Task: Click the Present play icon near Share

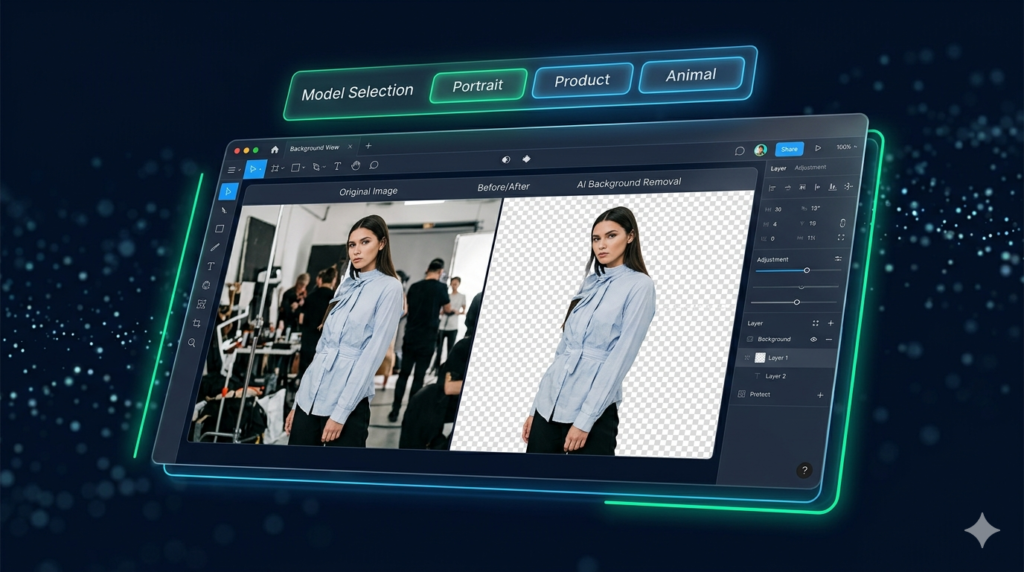Action: point(818,148)
